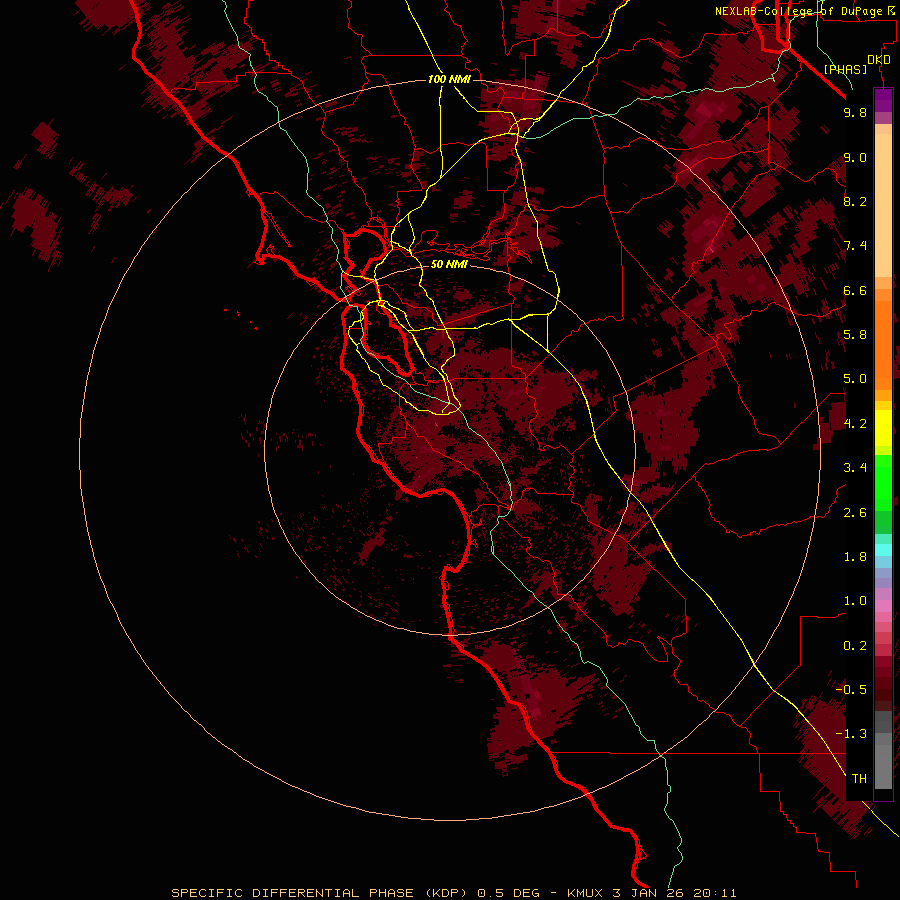Viewport: 900px width, 900px height.
Task: Click the 50 NMI range ring label
Action: (449, 264)
